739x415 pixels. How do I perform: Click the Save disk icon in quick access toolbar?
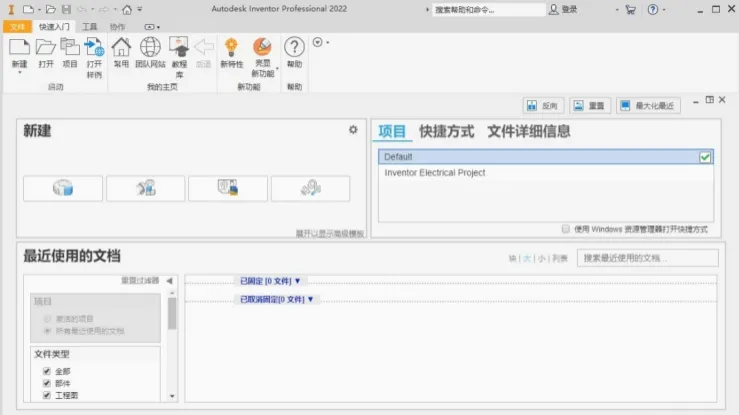pos(66,9)
